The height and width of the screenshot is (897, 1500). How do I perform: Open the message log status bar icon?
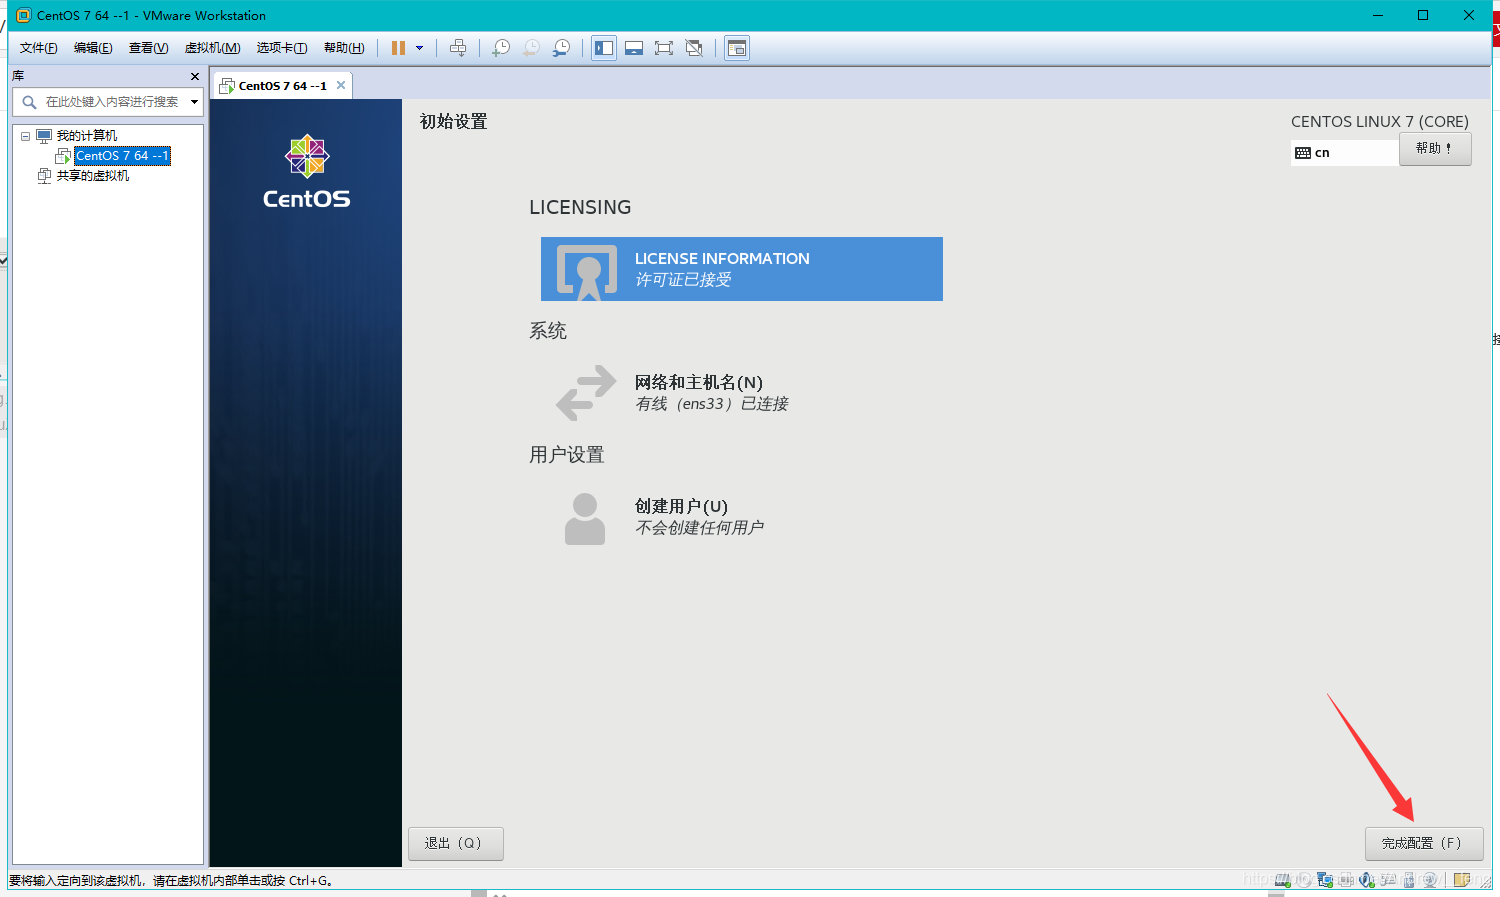tap(1462, 880)
